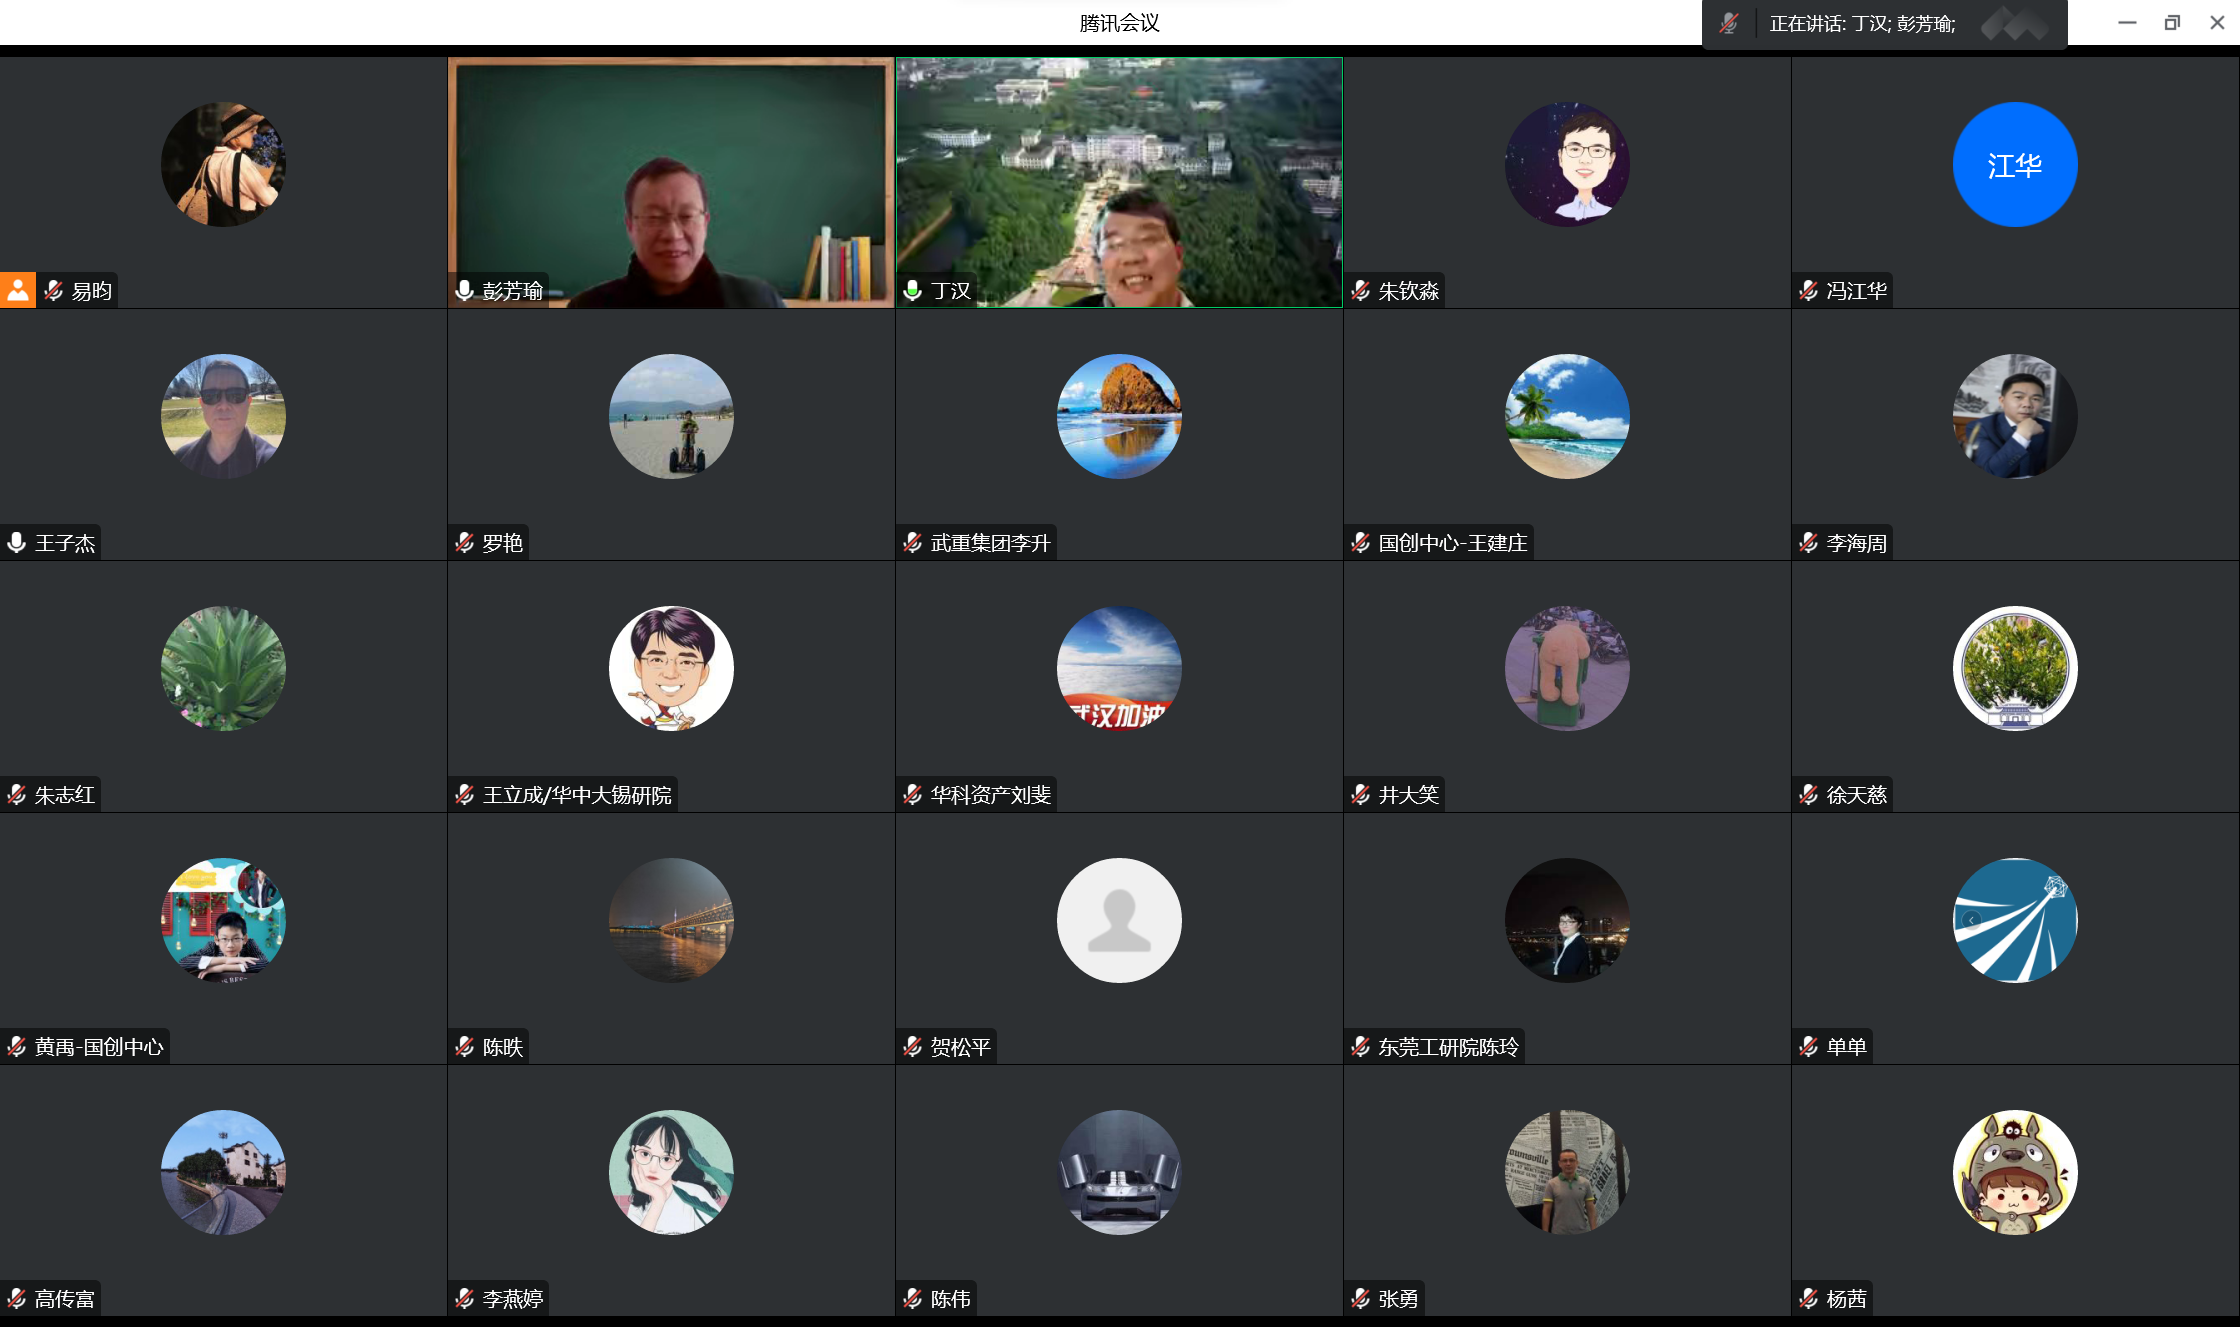The image size is (2240, 1327).
Task: Click the muted microphone icon for 李海周
Action: pyautogui.click(x=1808, y=542)
